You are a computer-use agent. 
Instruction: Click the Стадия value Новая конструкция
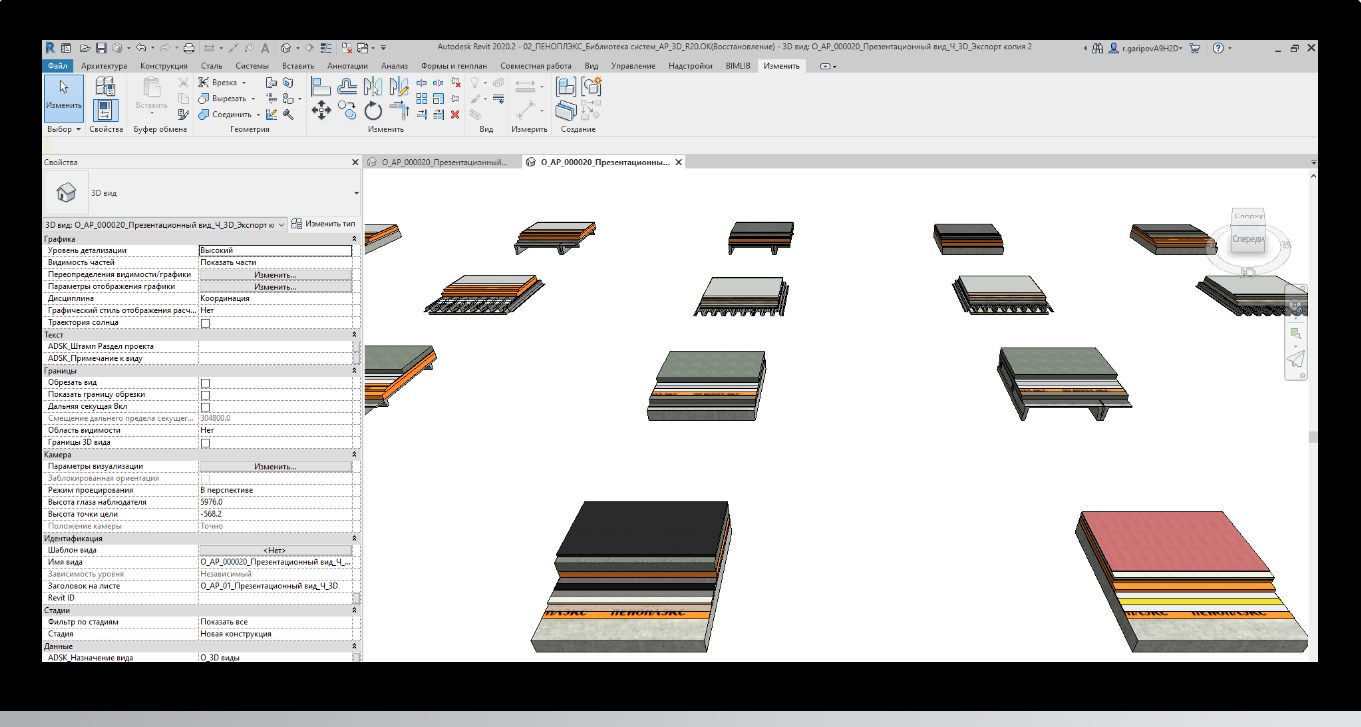tap(275, 634)
